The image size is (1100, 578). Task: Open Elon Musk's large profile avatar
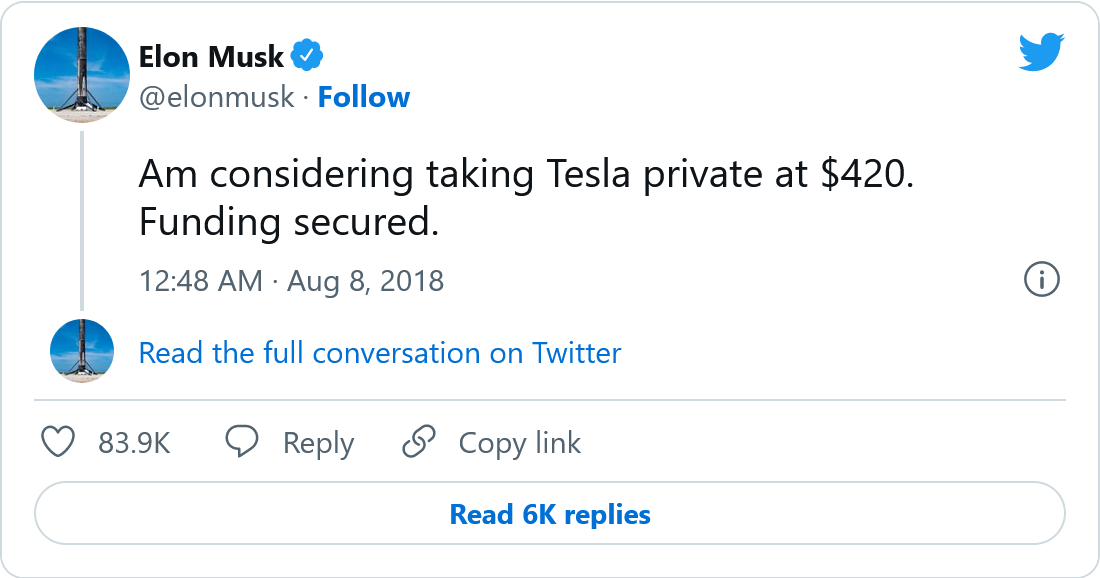[x=82, y=77]
